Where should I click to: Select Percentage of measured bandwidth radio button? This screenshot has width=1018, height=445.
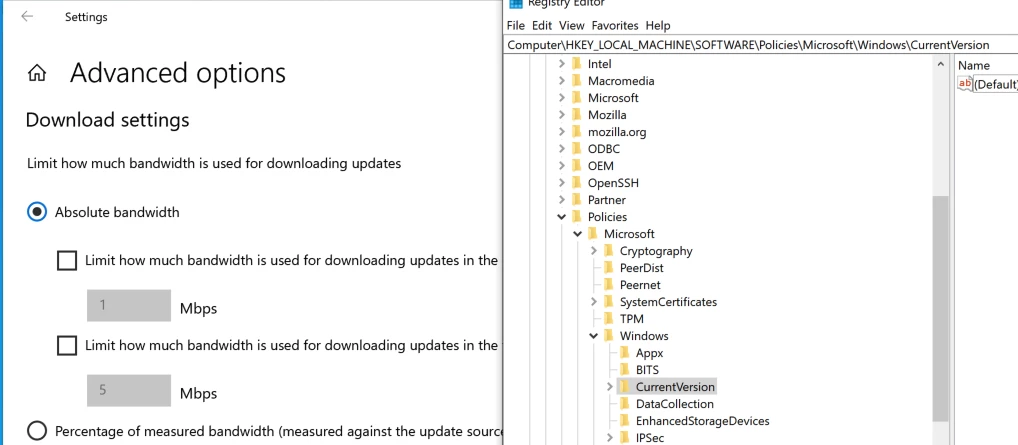click(x=37, y=430)
